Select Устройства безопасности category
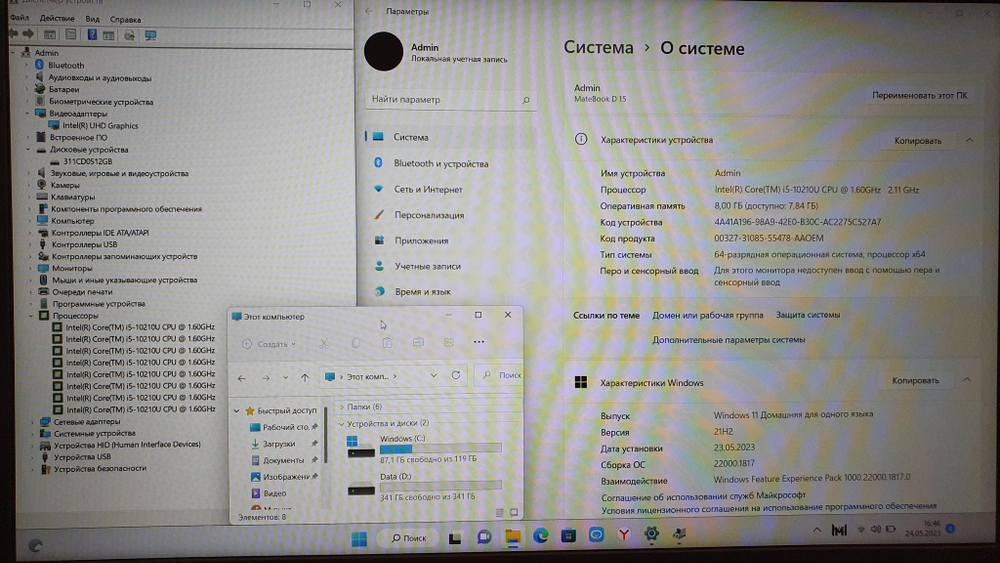1000x563 pixels. point(100,468)
